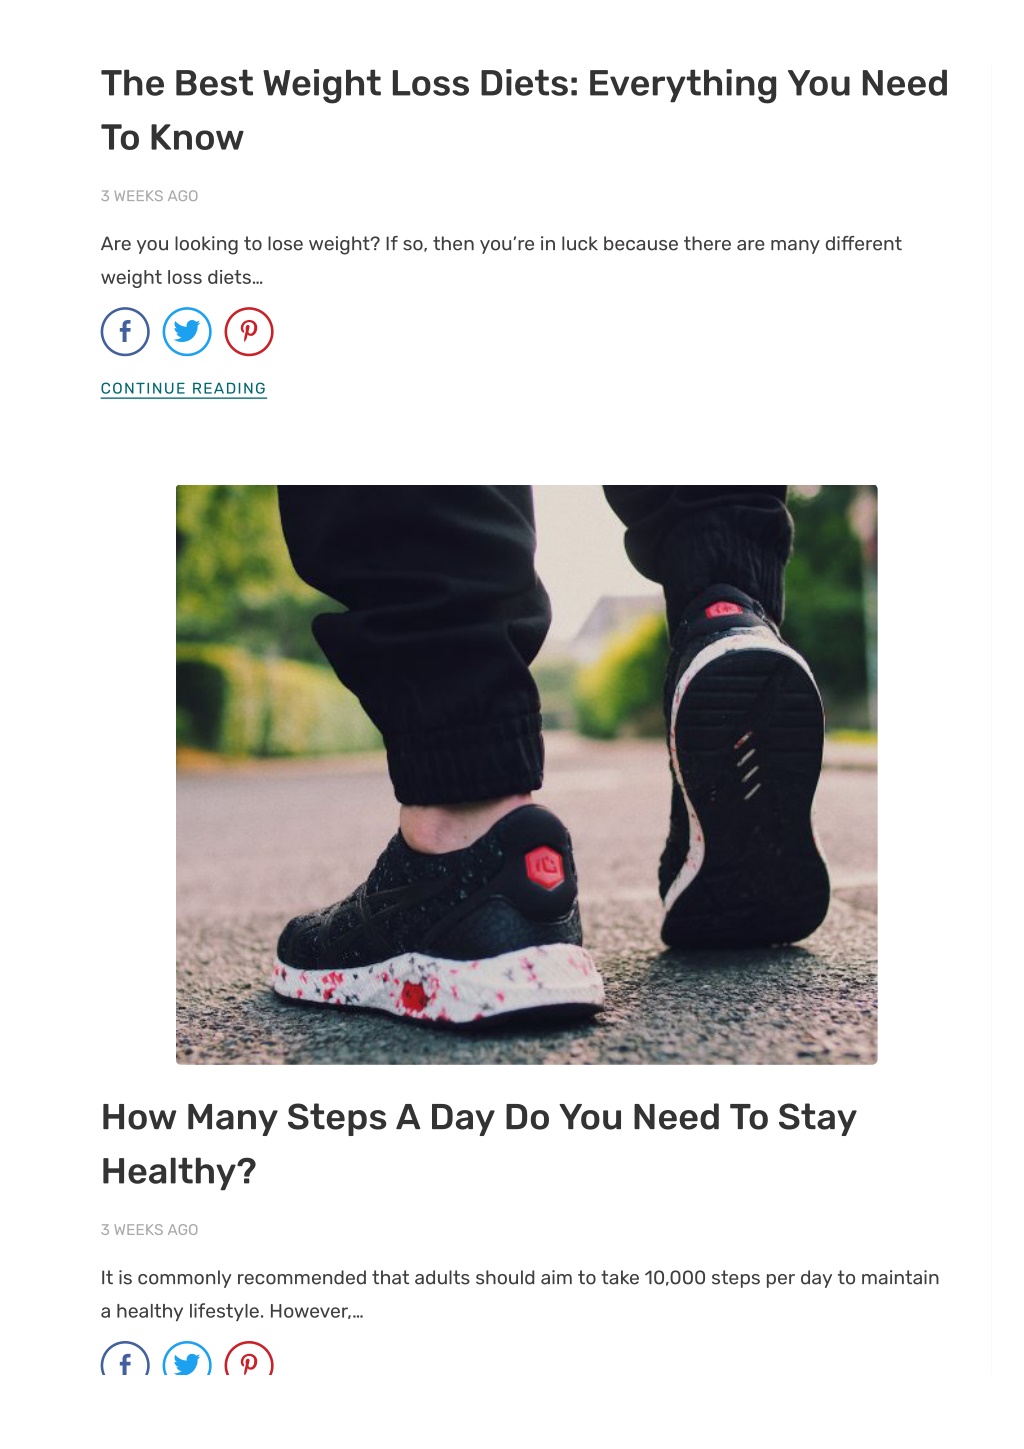Tweet the weight loss diets article

(x=187, y=332)
